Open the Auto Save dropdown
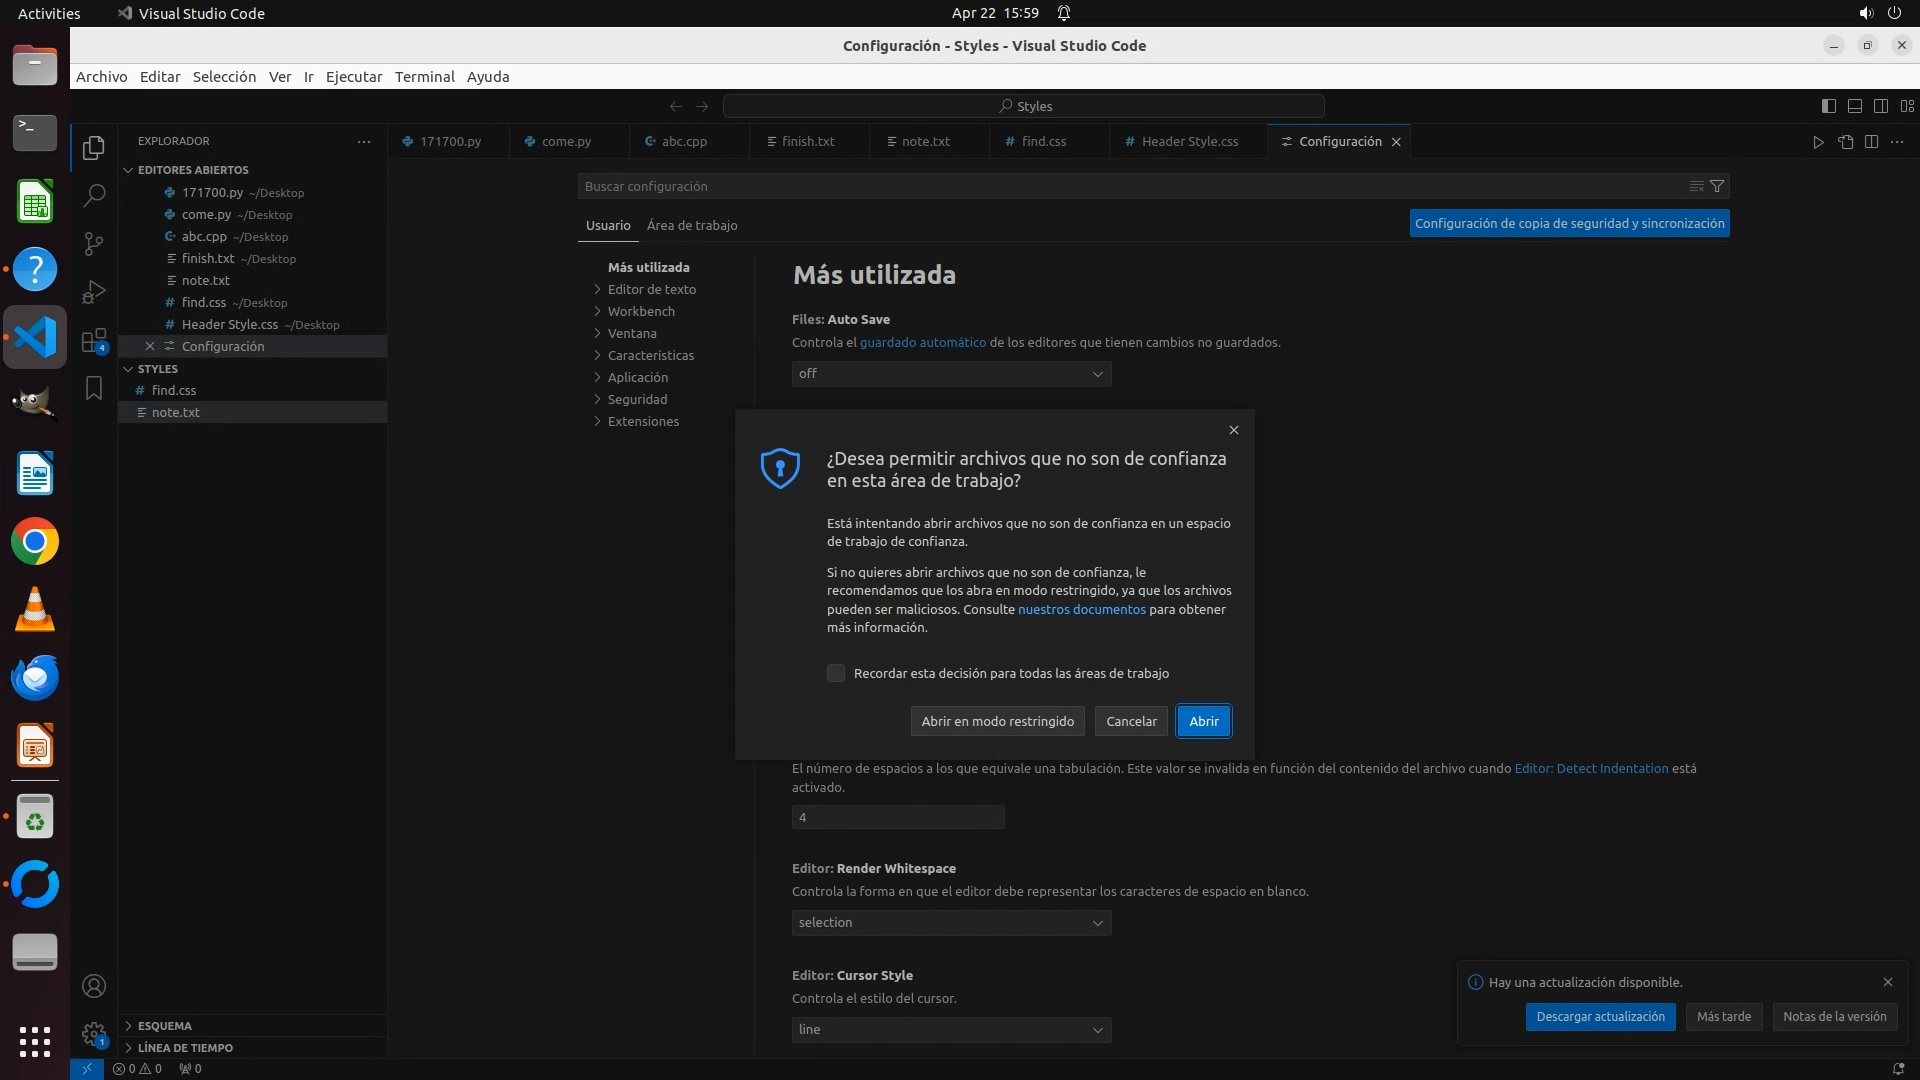The height and width of the screenshot is (1080, 1920). [x=951, y=374]
